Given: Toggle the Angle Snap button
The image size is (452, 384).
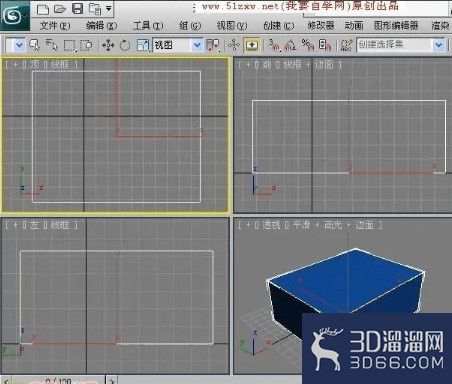Looking at the screenshot, I should pyautogui.click(x=290, y=45).
